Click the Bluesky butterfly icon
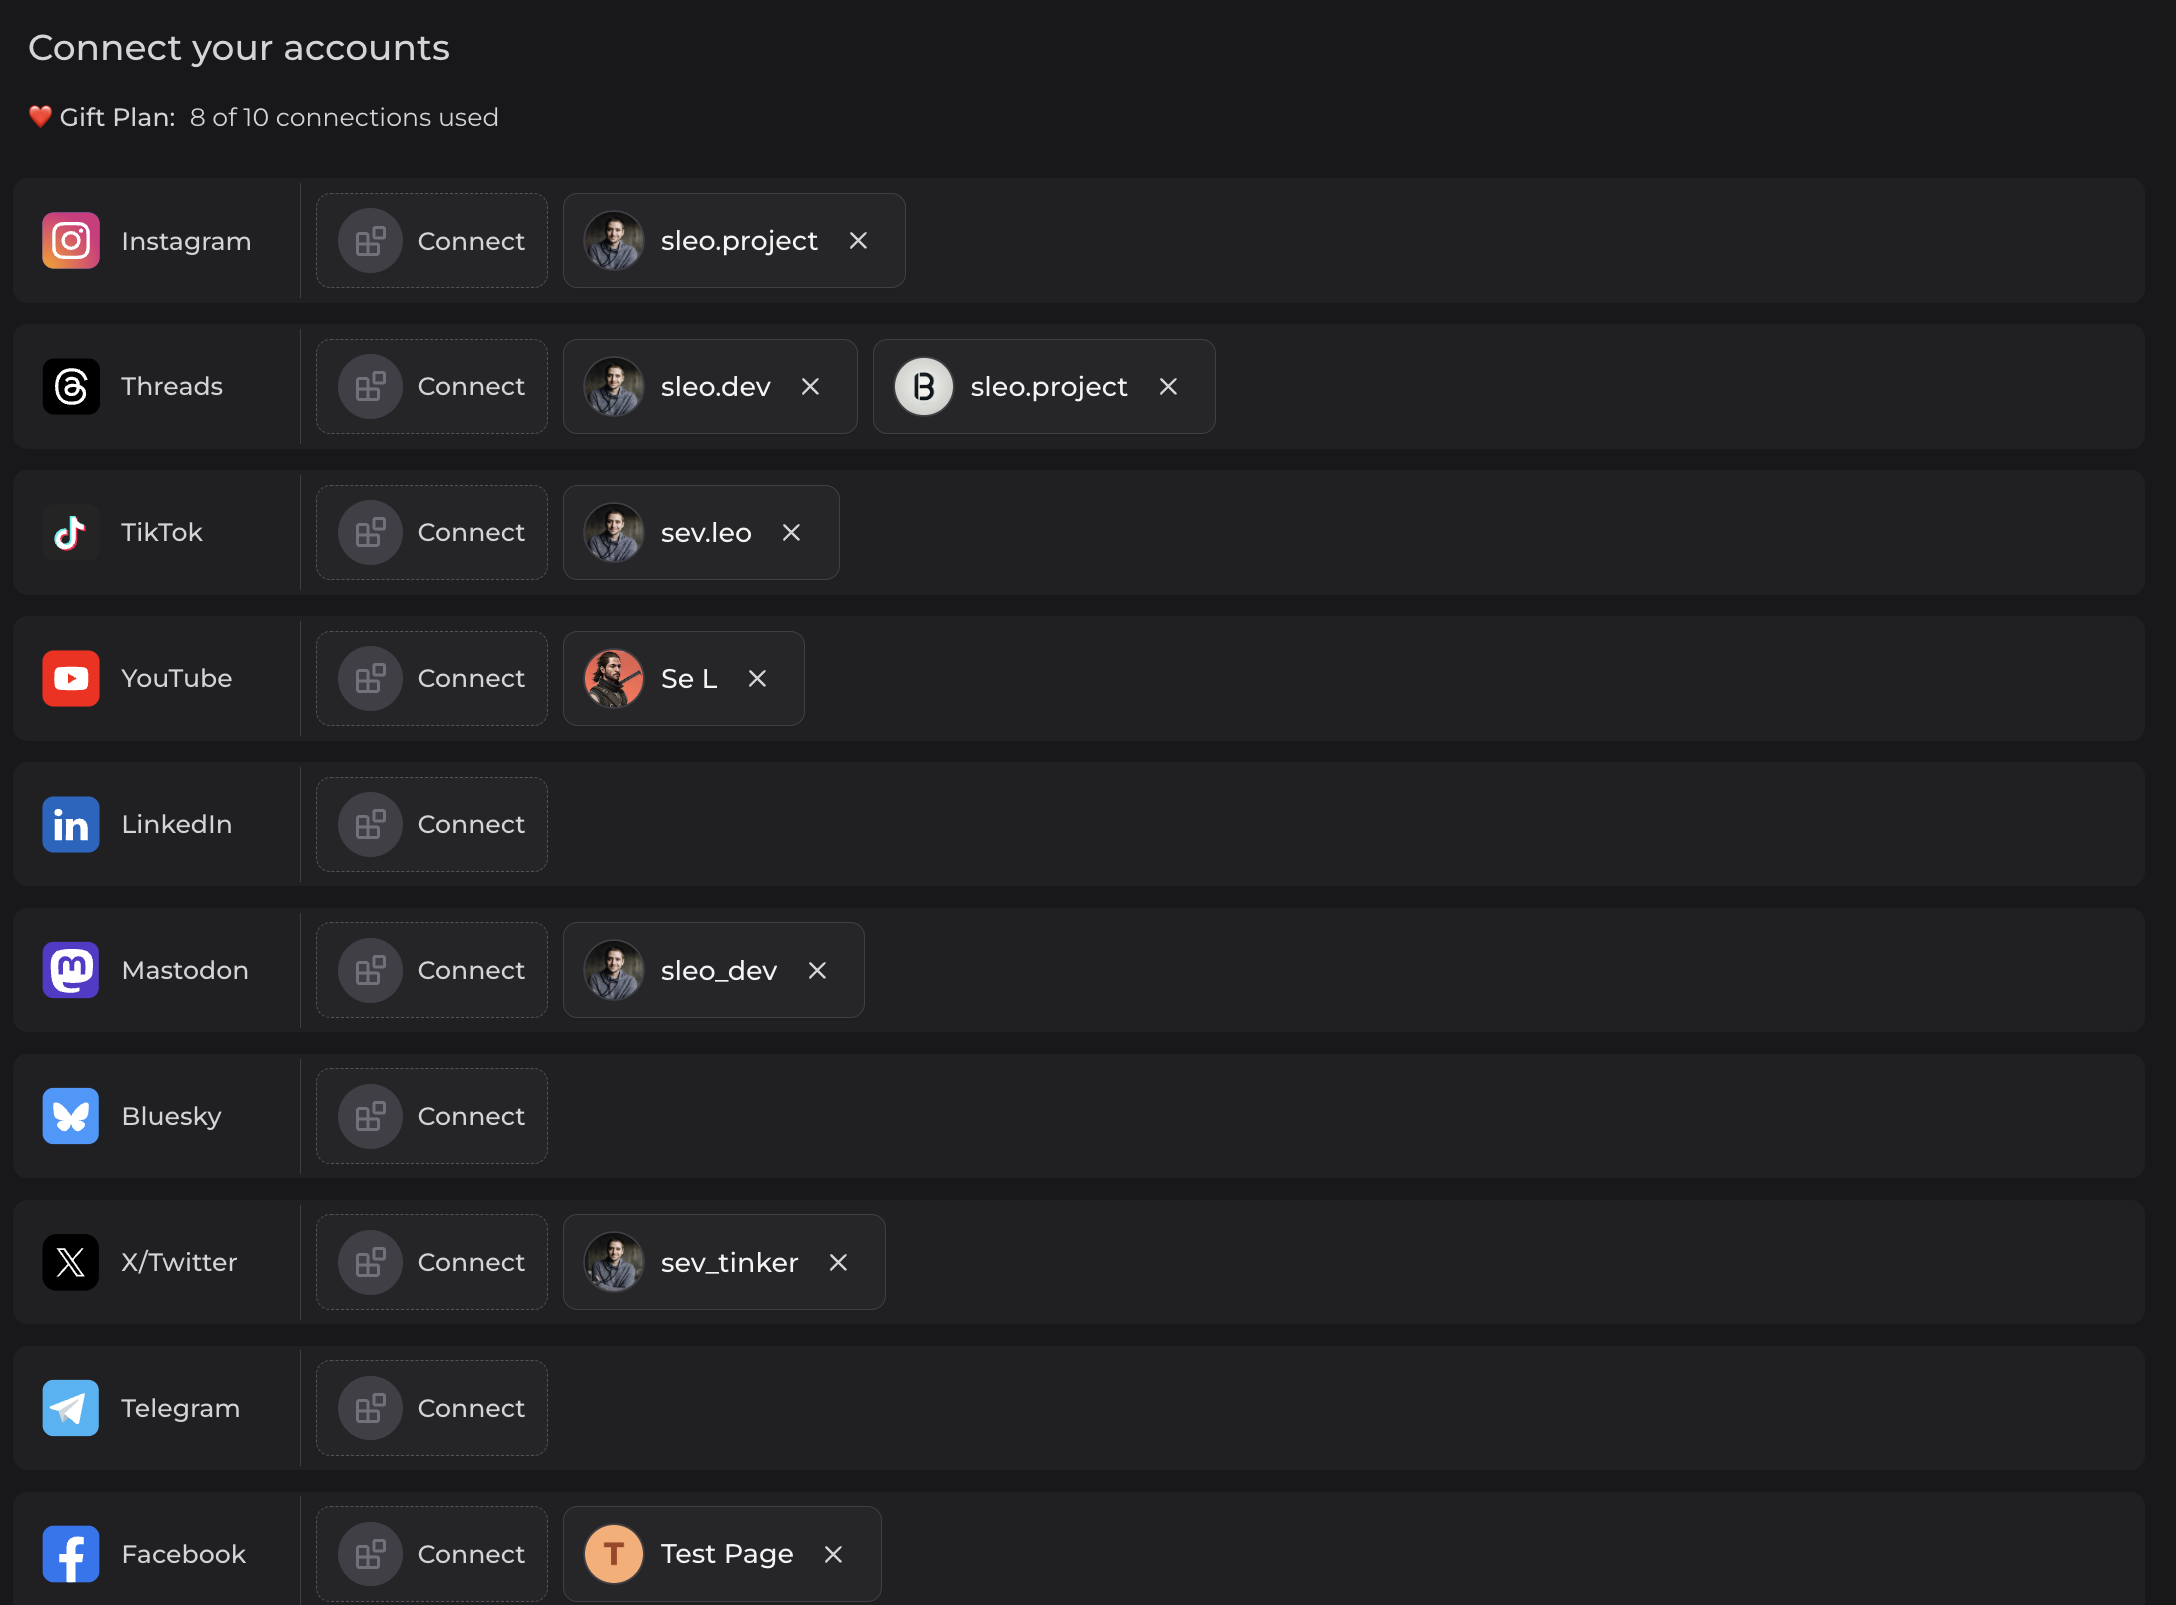 tap(71, 1116)
